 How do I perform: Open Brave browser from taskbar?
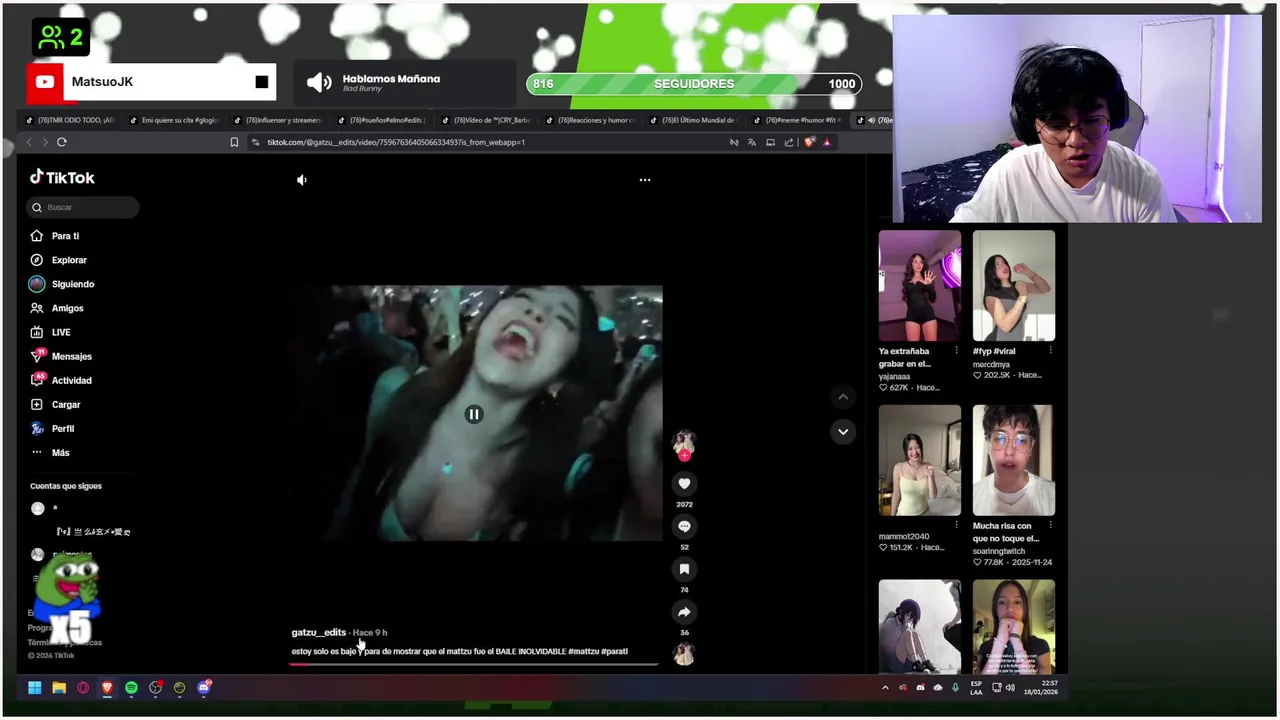click(107, 688)
